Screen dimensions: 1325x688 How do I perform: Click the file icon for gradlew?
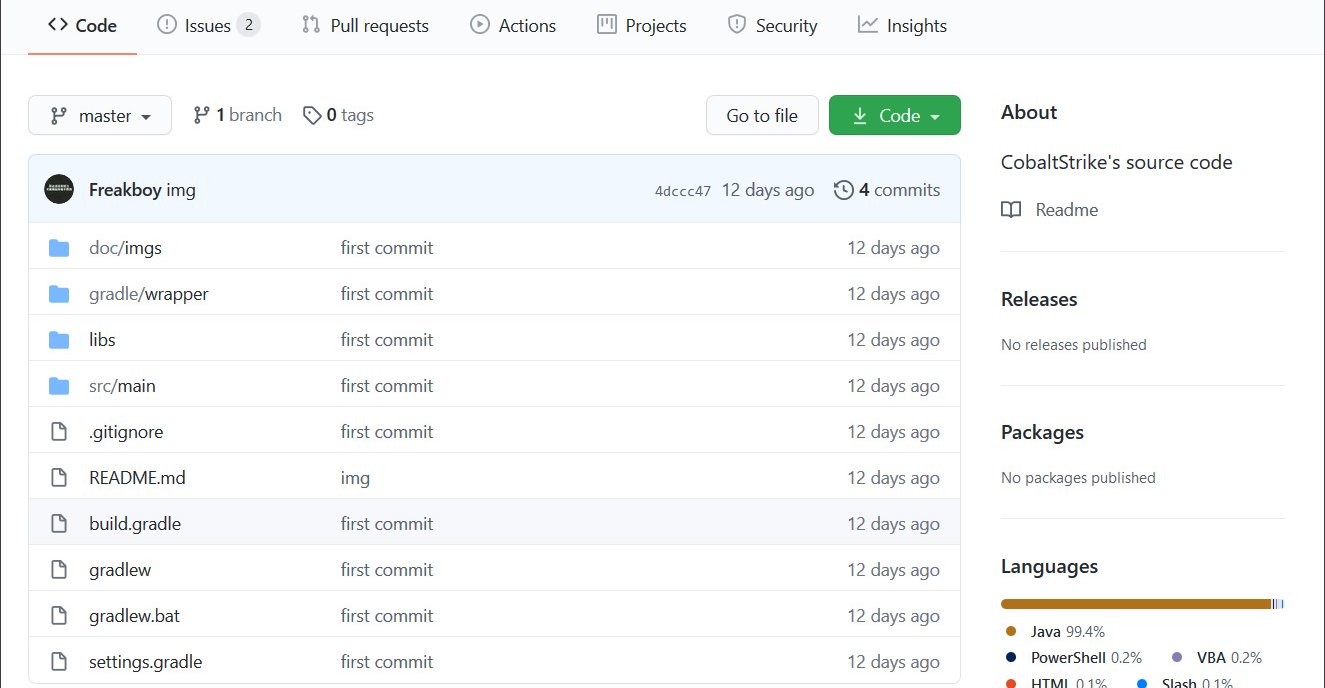click(x=59, y=570)
